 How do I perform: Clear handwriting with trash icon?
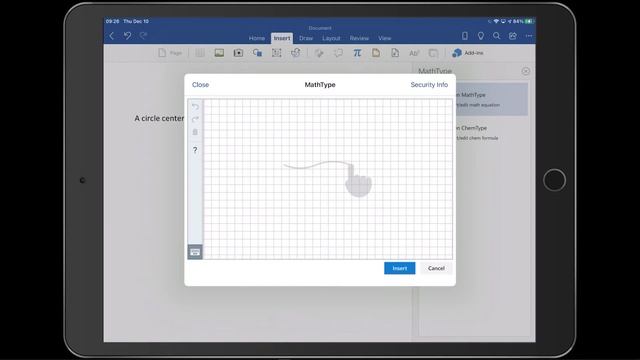coord(195,132)
